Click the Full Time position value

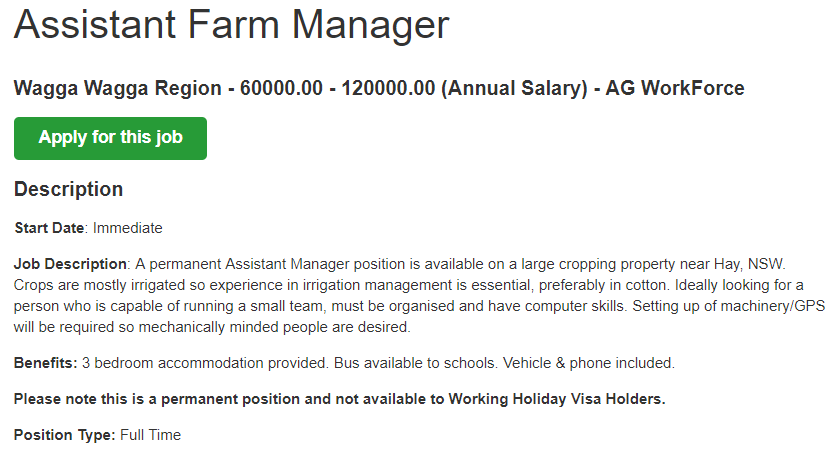click(151, 435)
